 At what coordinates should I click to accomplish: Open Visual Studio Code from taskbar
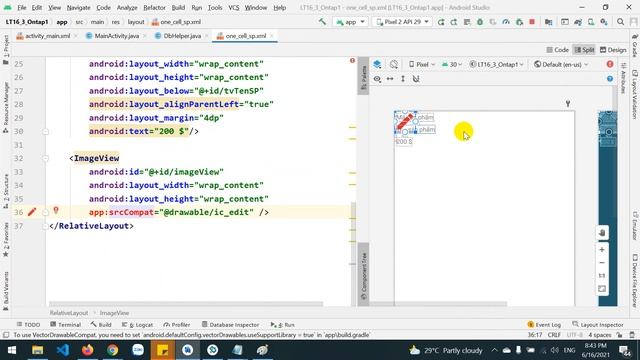point(62,350)
